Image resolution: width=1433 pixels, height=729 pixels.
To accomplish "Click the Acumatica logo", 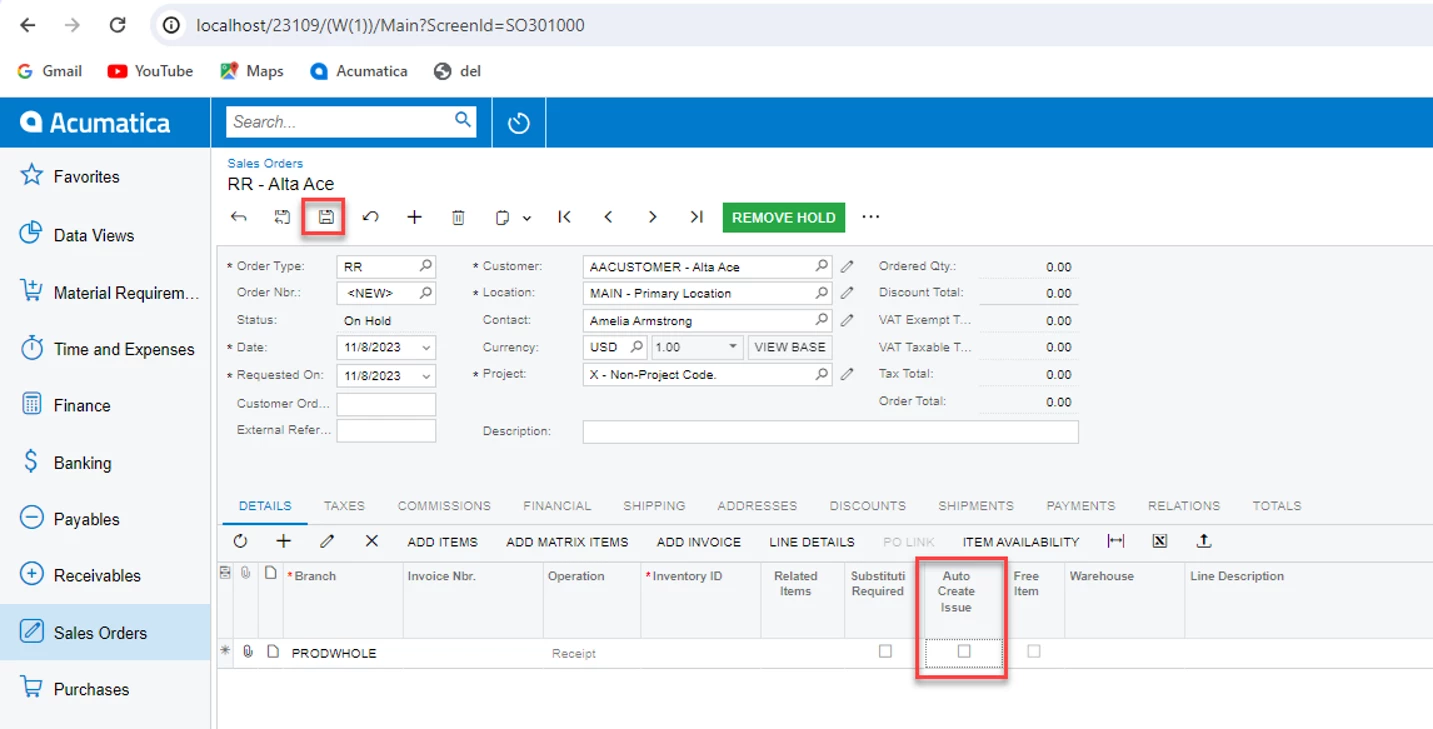I will coord(96,122).
